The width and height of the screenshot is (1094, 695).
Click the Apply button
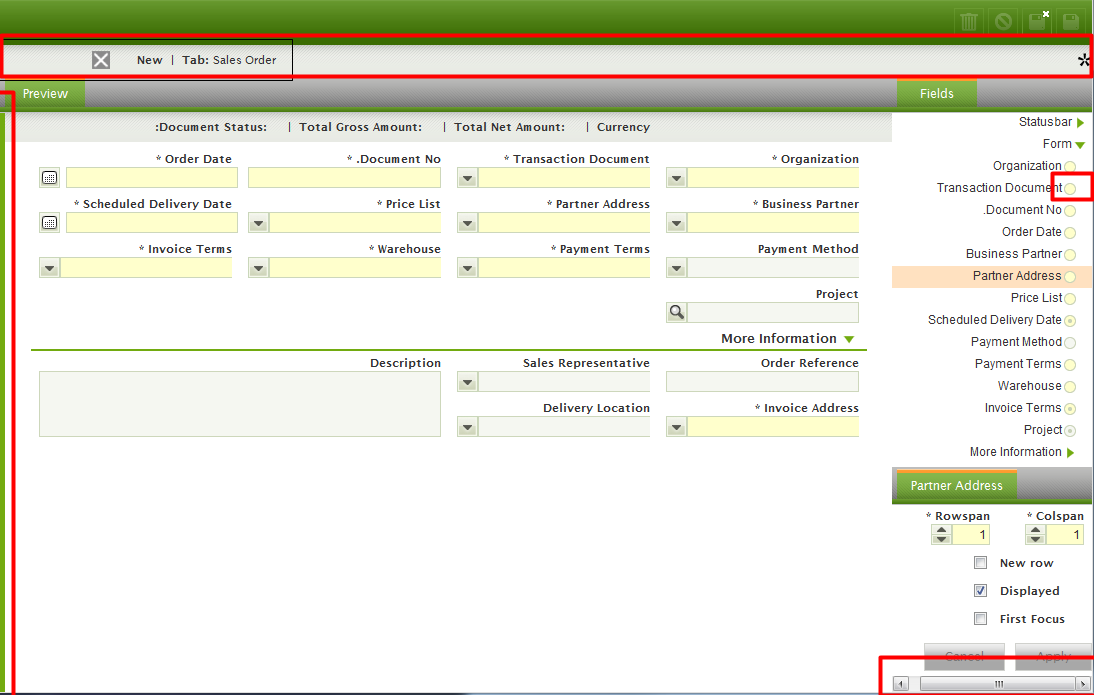(1054, 656)
